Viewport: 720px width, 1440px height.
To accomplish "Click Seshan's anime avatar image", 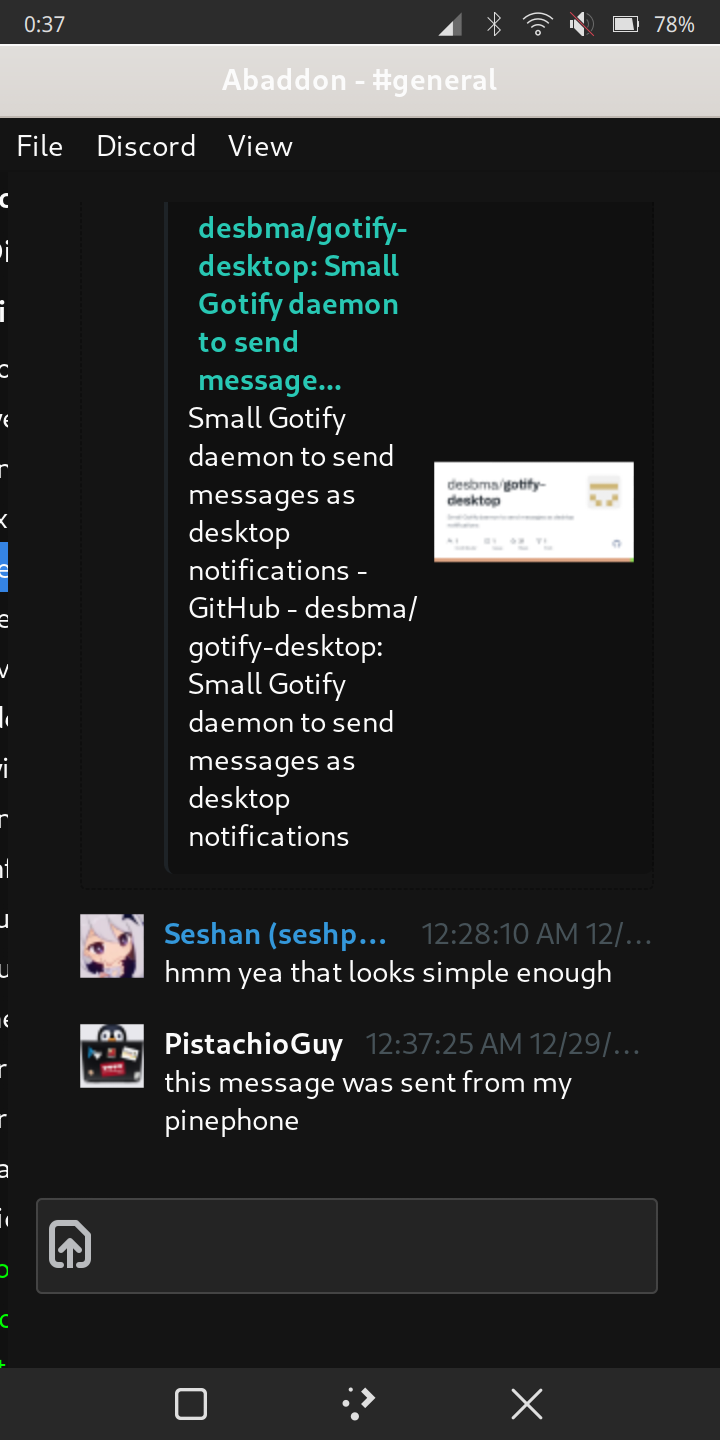I will [112, 946].
